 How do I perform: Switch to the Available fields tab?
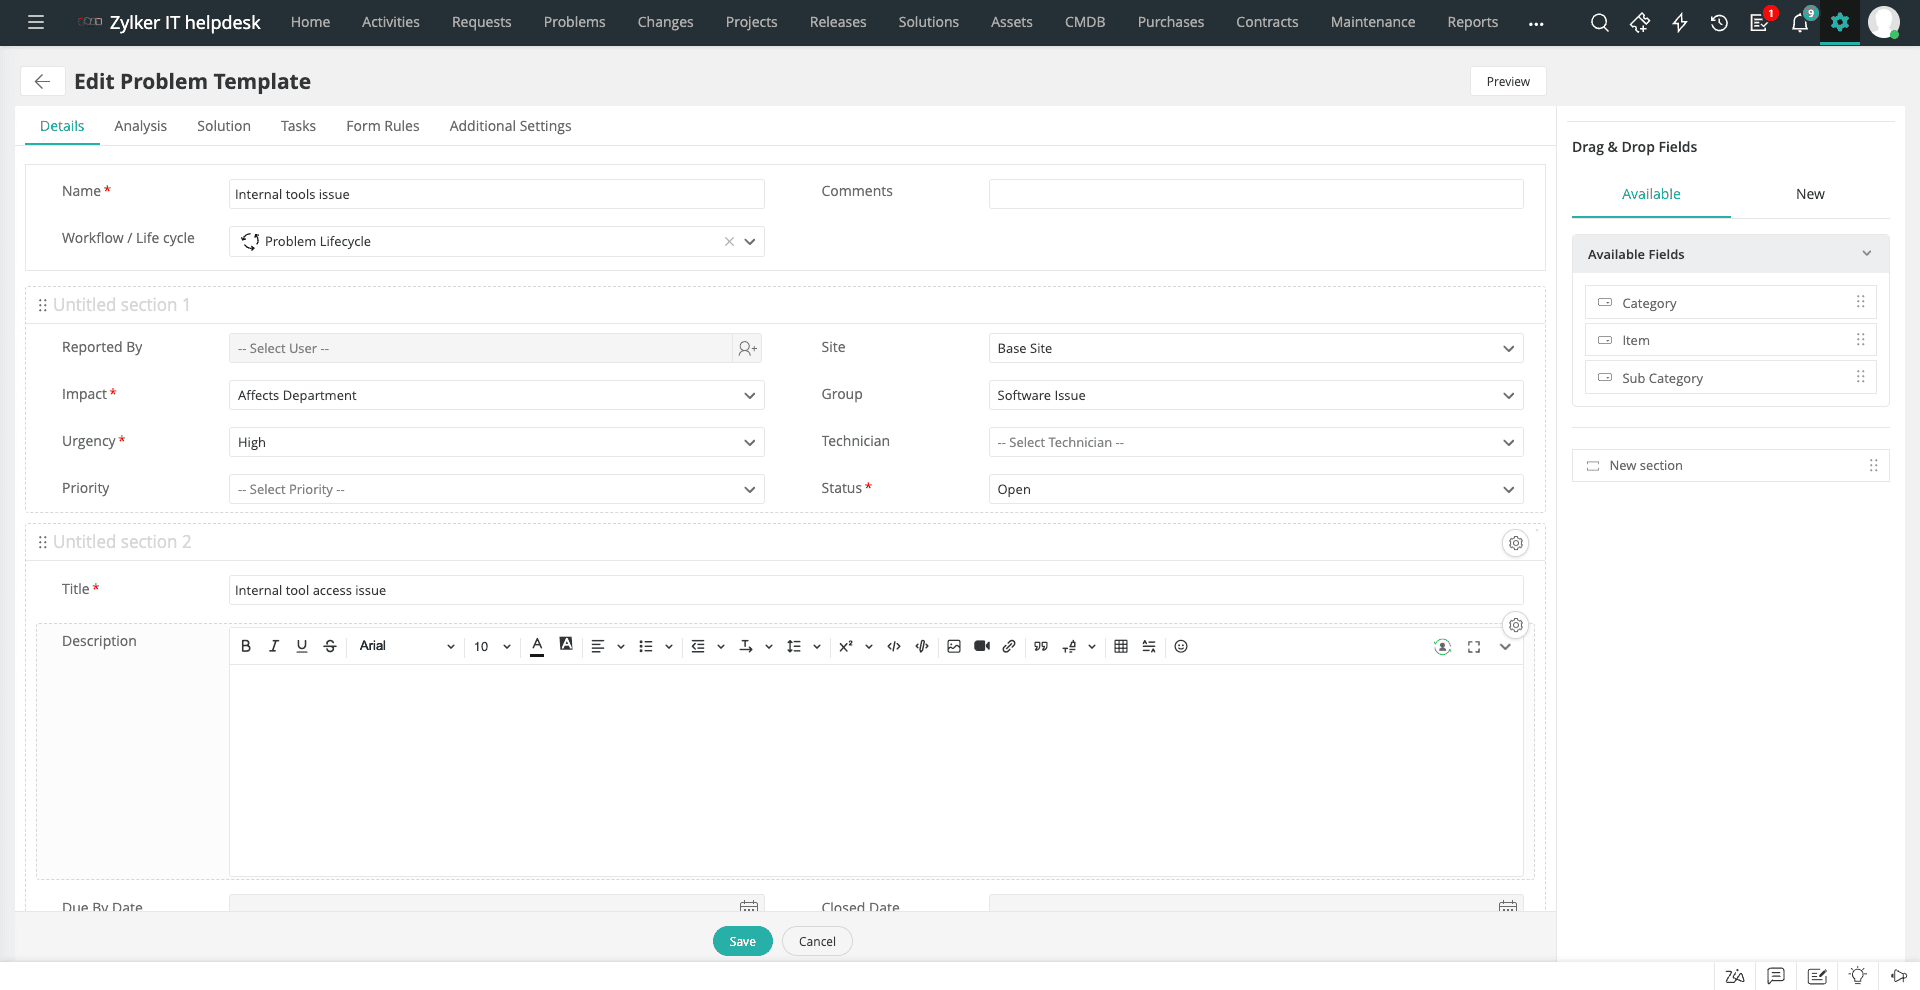[1650, 194]
